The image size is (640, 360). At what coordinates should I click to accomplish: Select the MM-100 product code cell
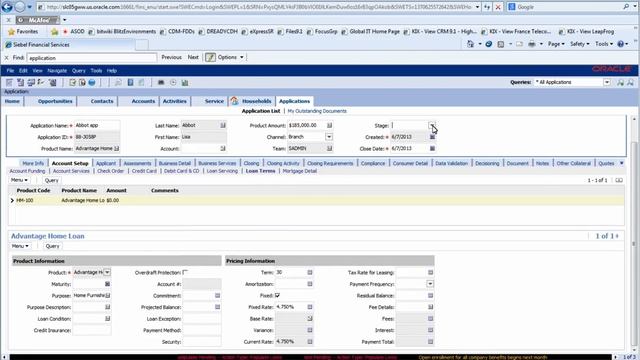pyautogui.click(x=25, y=200)
